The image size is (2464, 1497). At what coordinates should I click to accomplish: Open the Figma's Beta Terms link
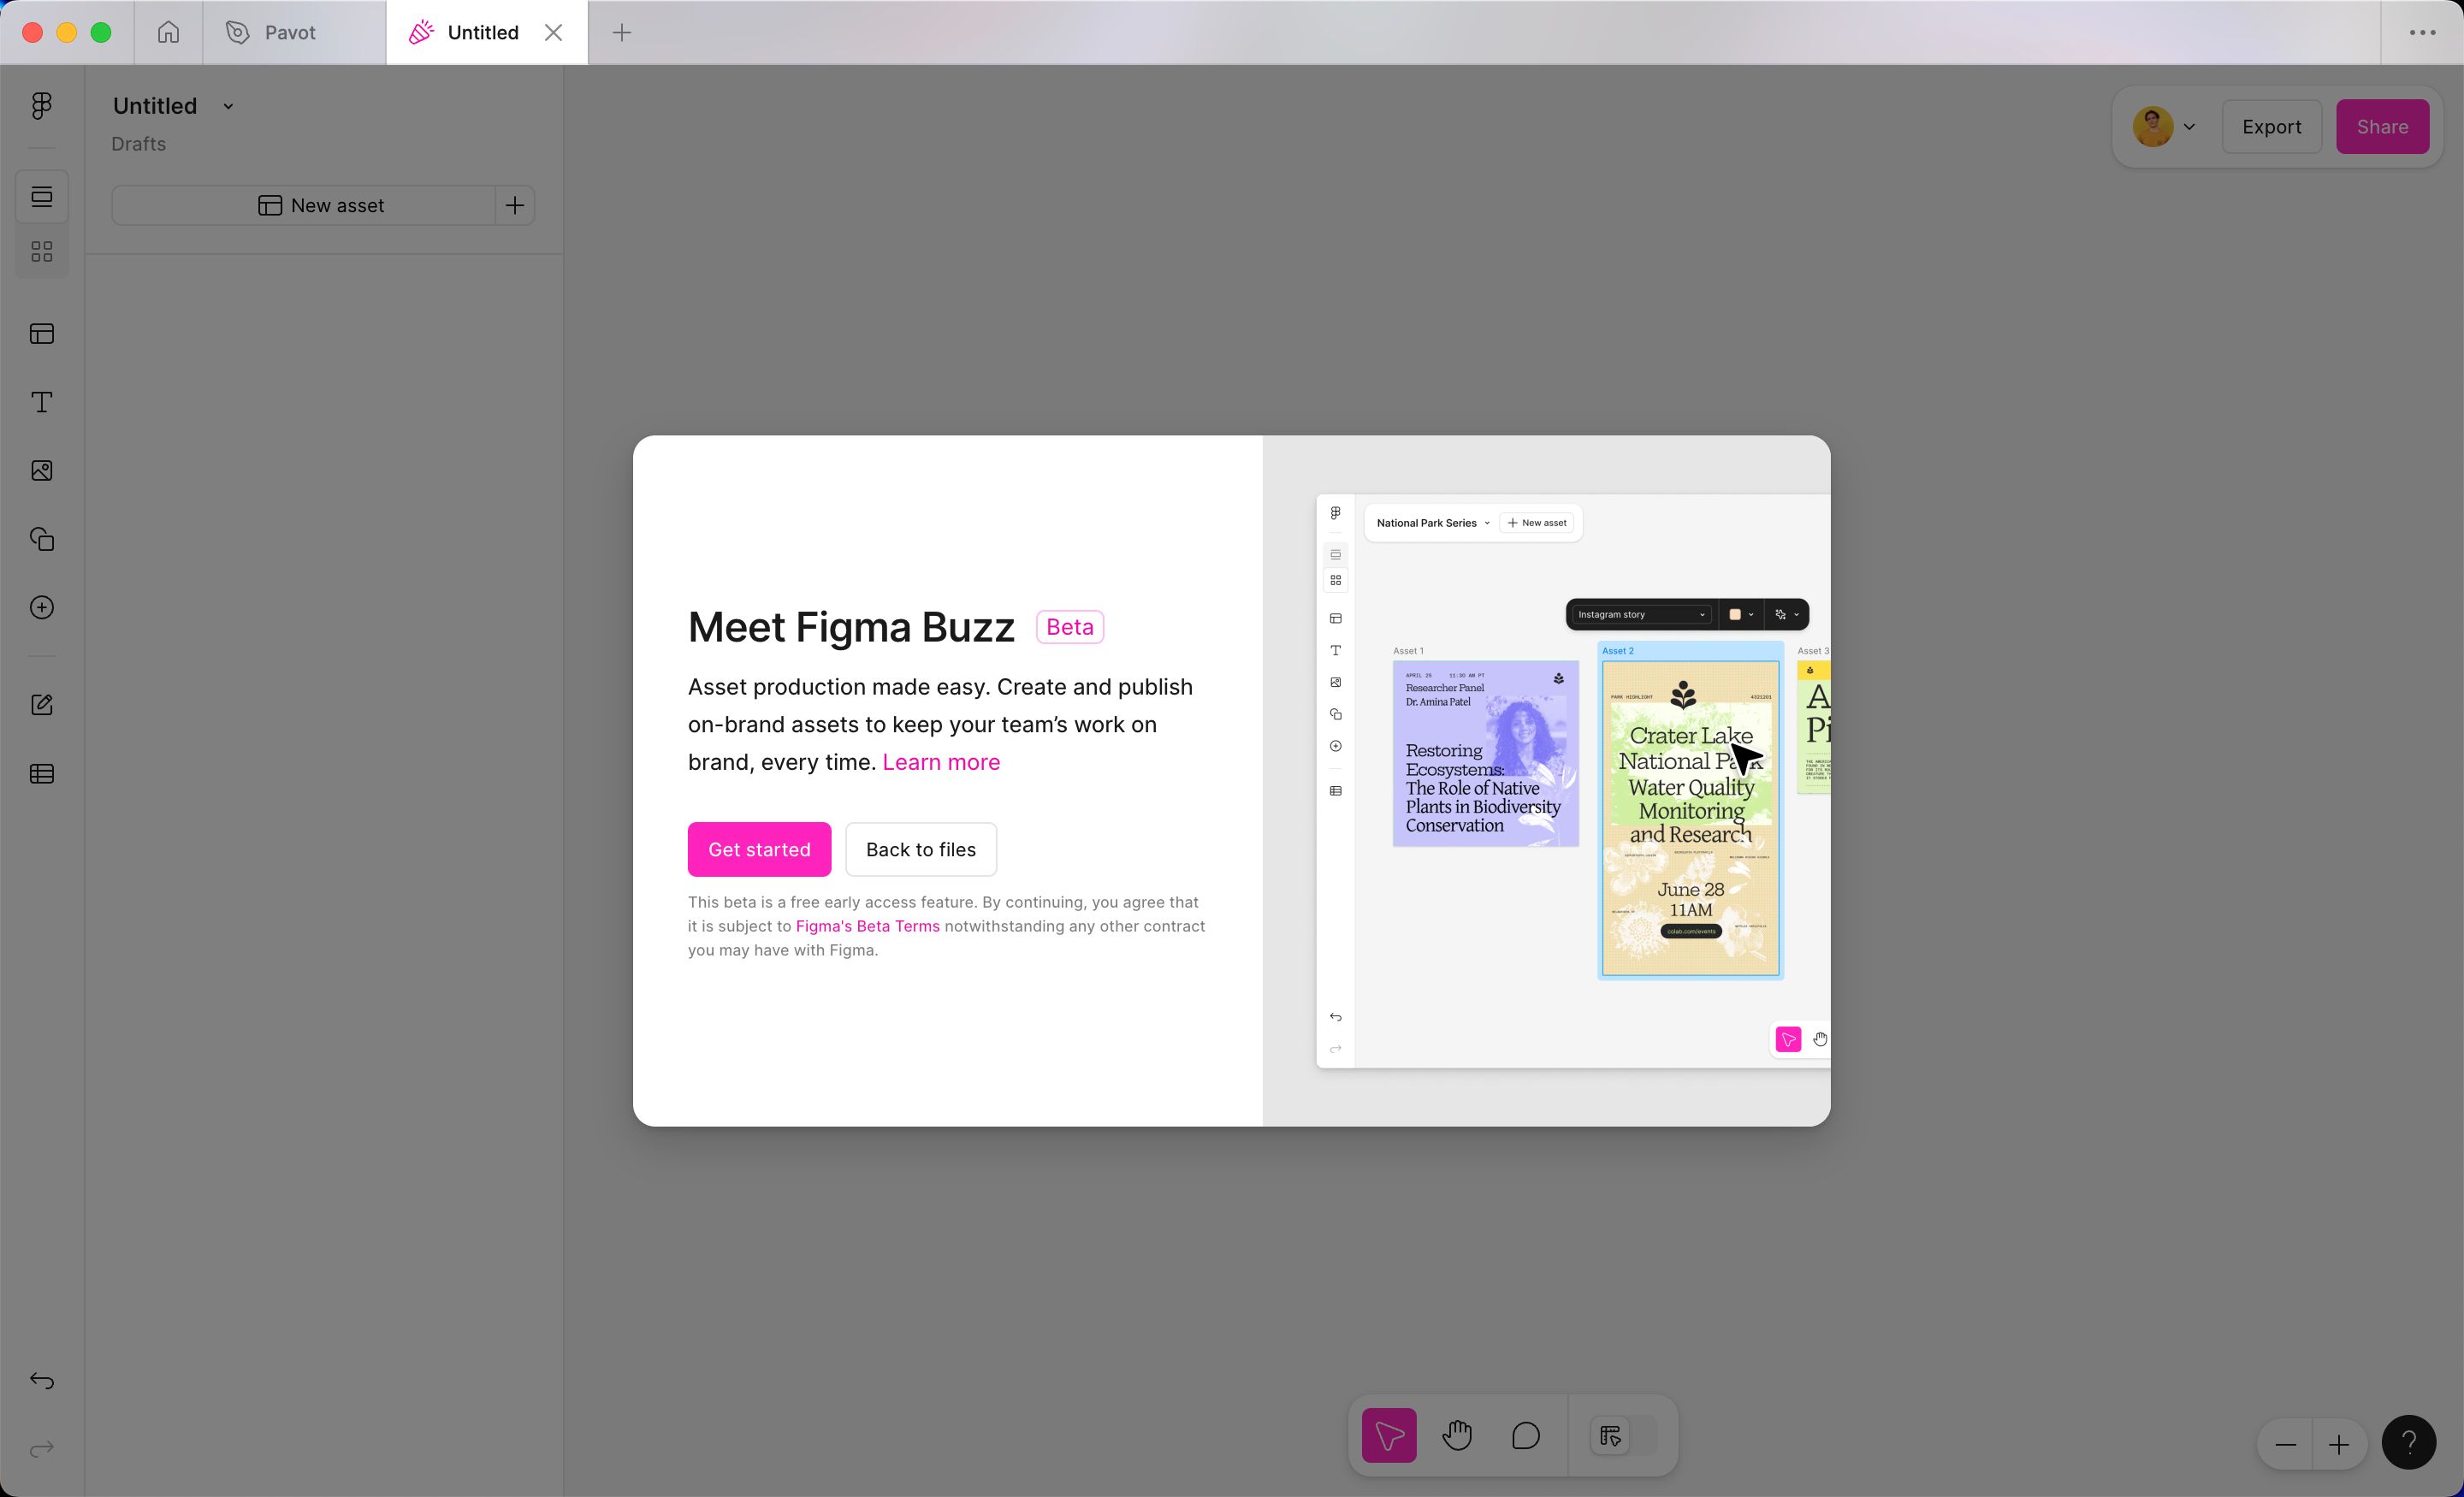point(867,926)
